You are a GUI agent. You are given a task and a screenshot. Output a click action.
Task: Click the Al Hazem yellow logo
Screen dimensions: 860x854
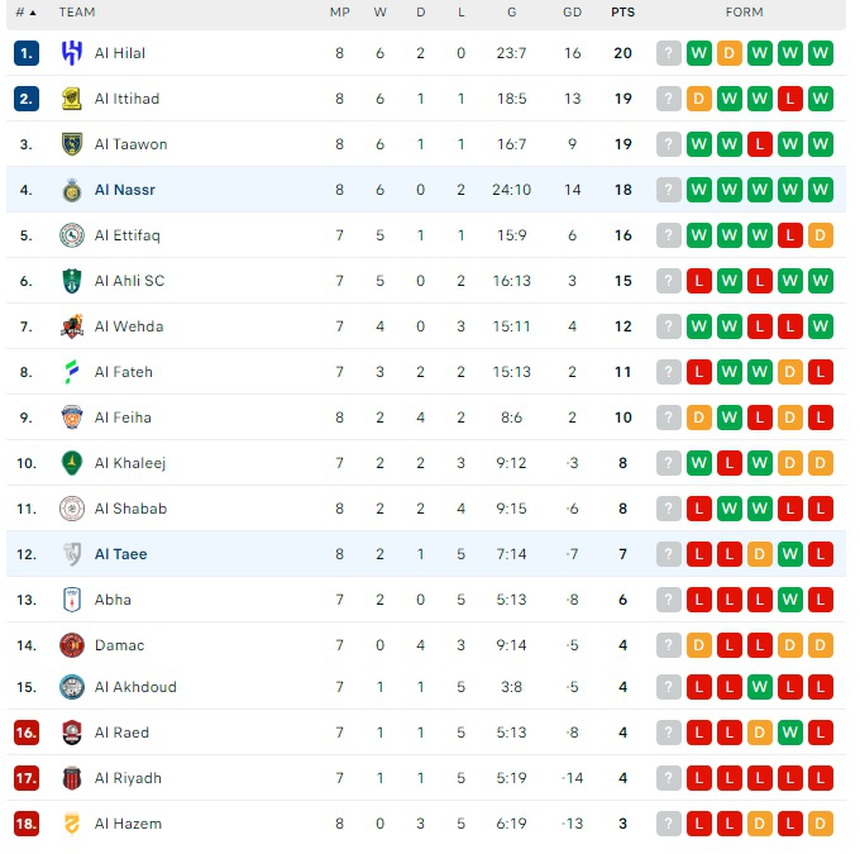point(72,824)
